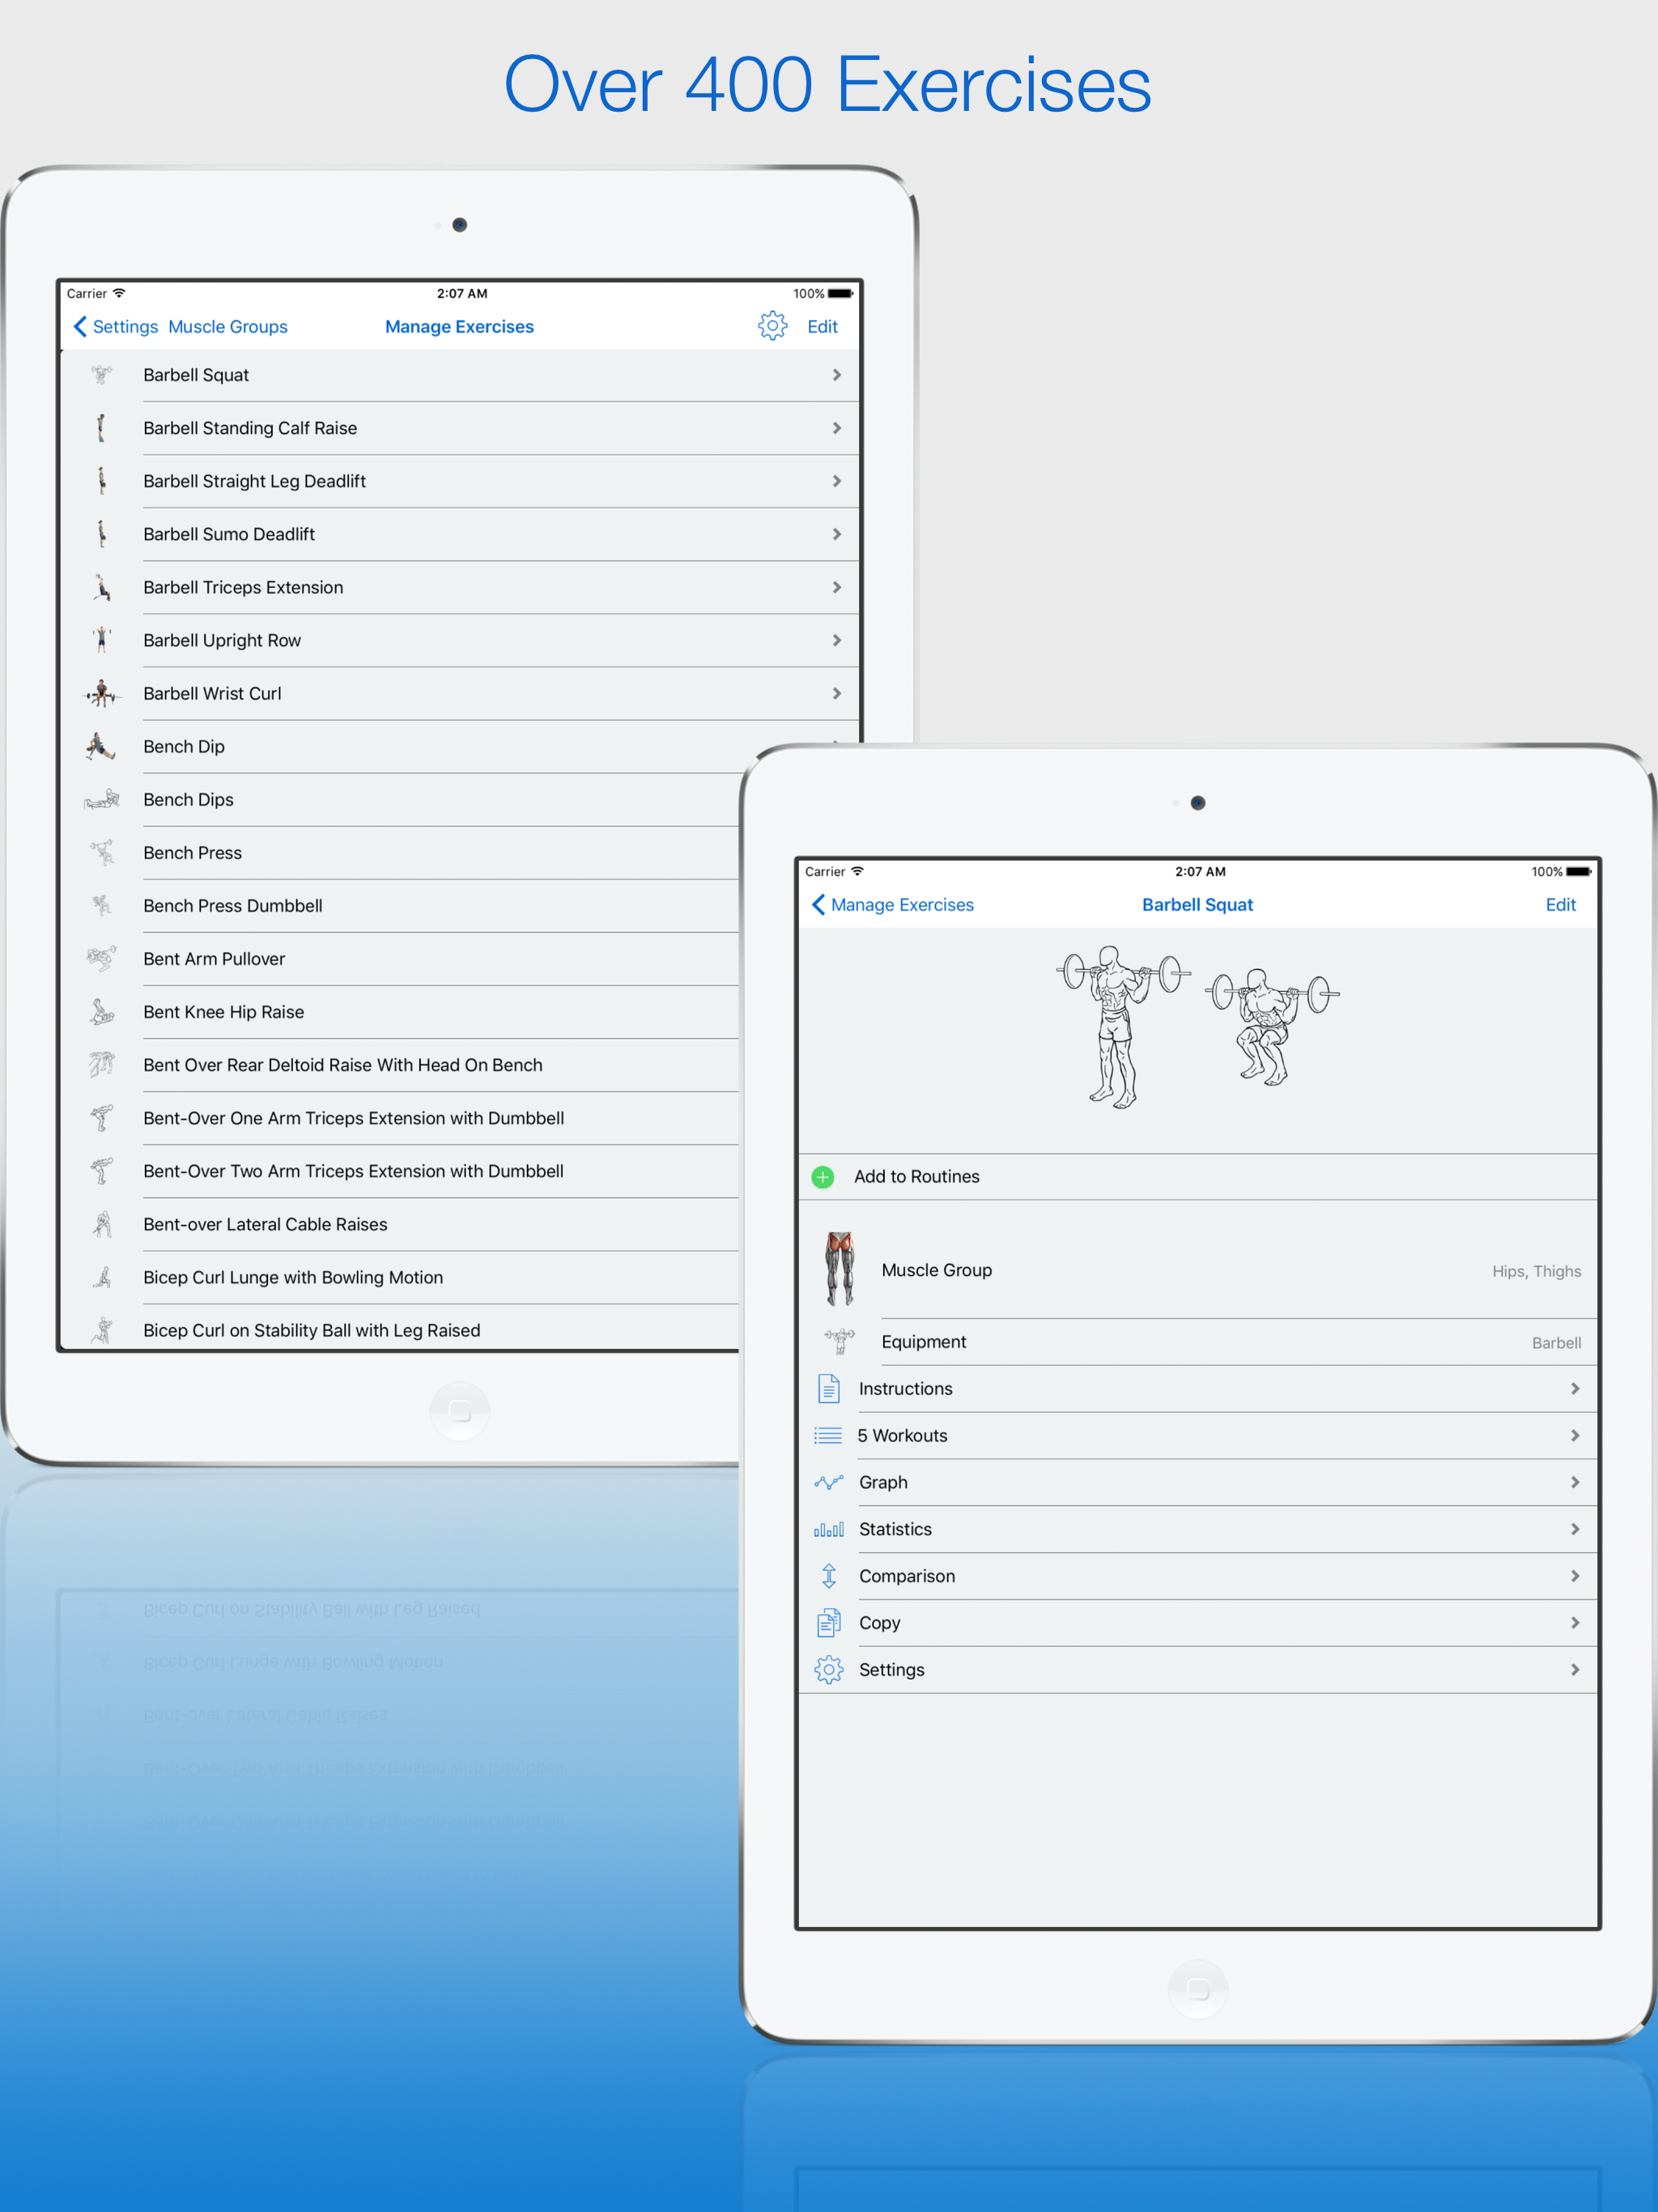
Task: Tap the Graph line chart icon
Action: pyautogui.click(x=828, y=1482)
